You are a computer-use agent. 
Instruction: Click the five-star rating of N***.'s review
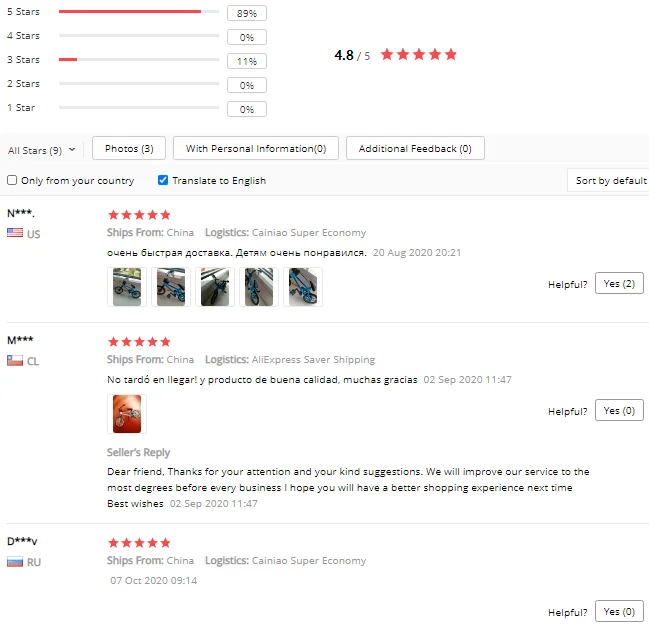pyautogui.click(x=139, y=215)
